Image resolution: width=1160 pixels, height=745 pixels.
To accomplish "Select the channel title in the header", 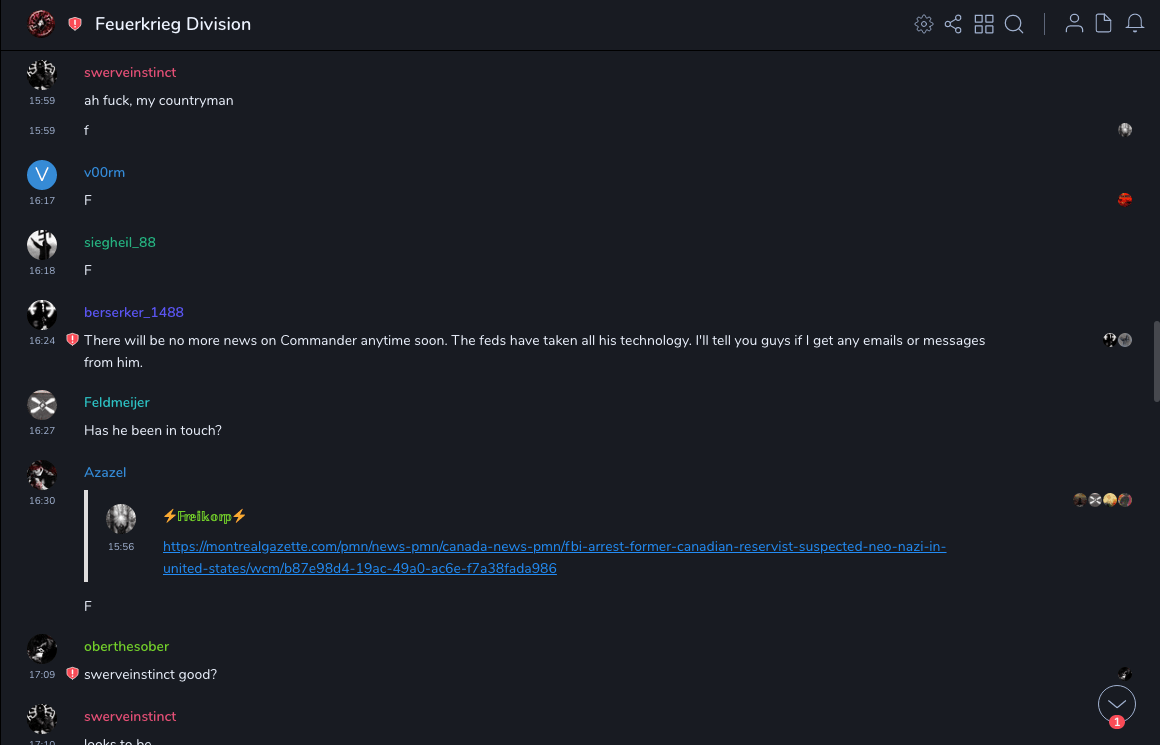I will point(173,24).
